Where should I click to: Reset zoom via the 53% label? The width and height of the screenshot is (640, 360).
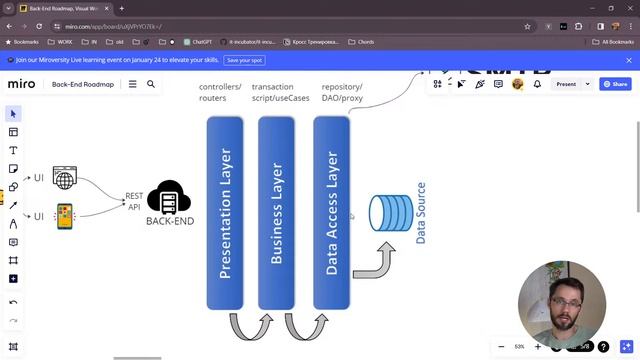pyautogui.click(x=519, y=347)
